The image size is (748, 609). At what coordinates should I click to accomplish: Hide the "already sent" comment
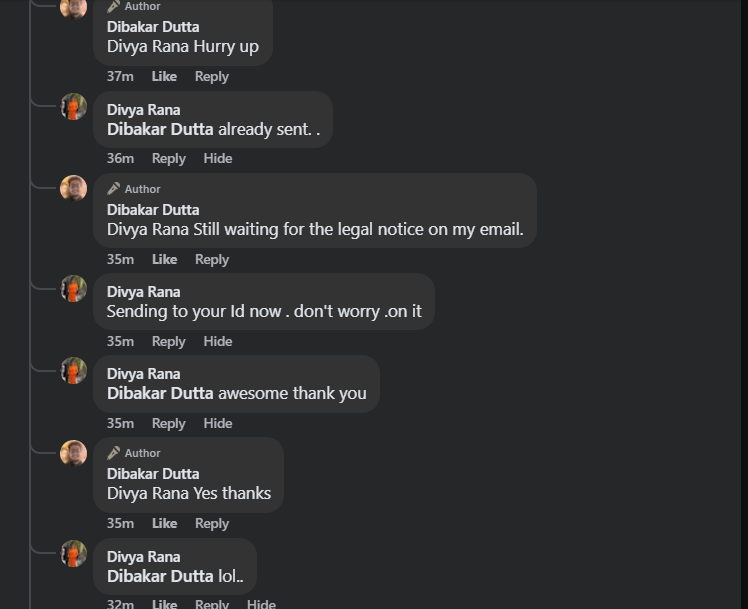(217, 158)
